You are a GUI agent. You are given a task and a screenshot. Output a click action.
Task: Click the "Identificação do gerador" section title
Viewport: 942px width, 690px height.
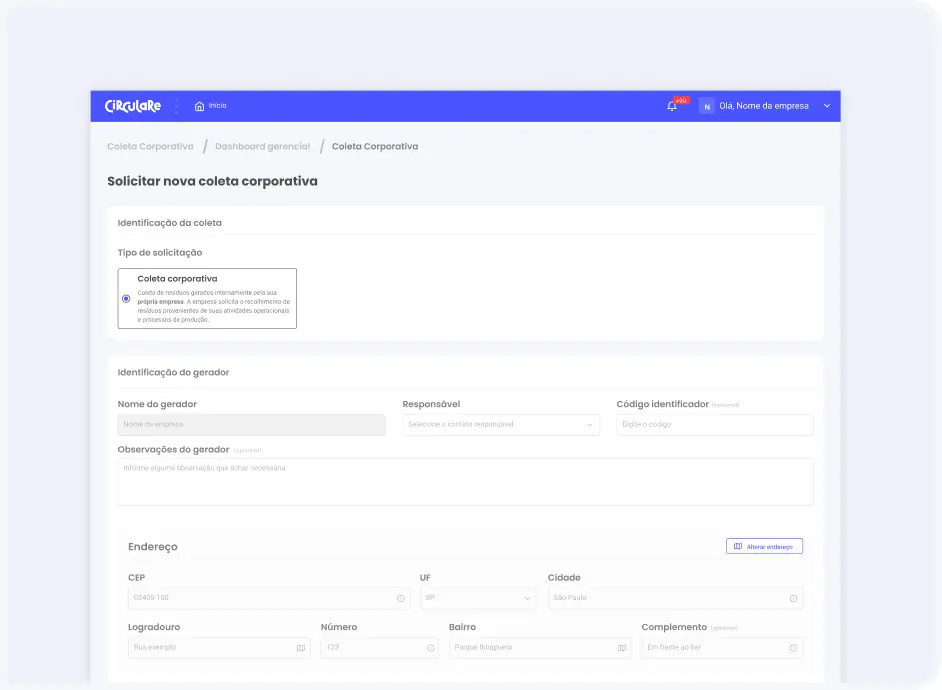[x=173, y=372]
